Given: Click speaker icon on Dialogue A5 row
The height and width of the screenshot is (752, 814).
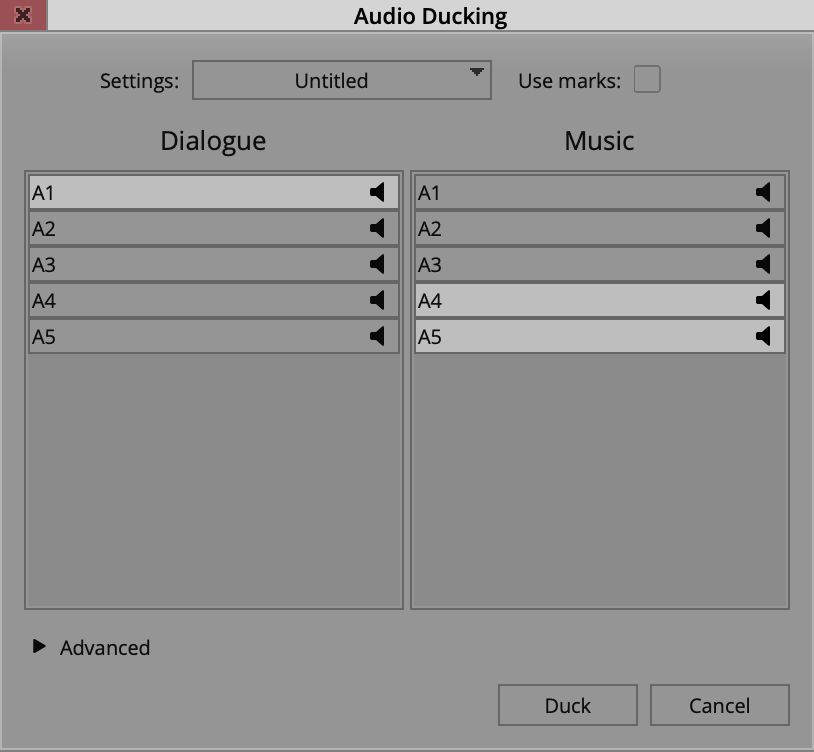Looking at the screenshot, I should [377, 336].
